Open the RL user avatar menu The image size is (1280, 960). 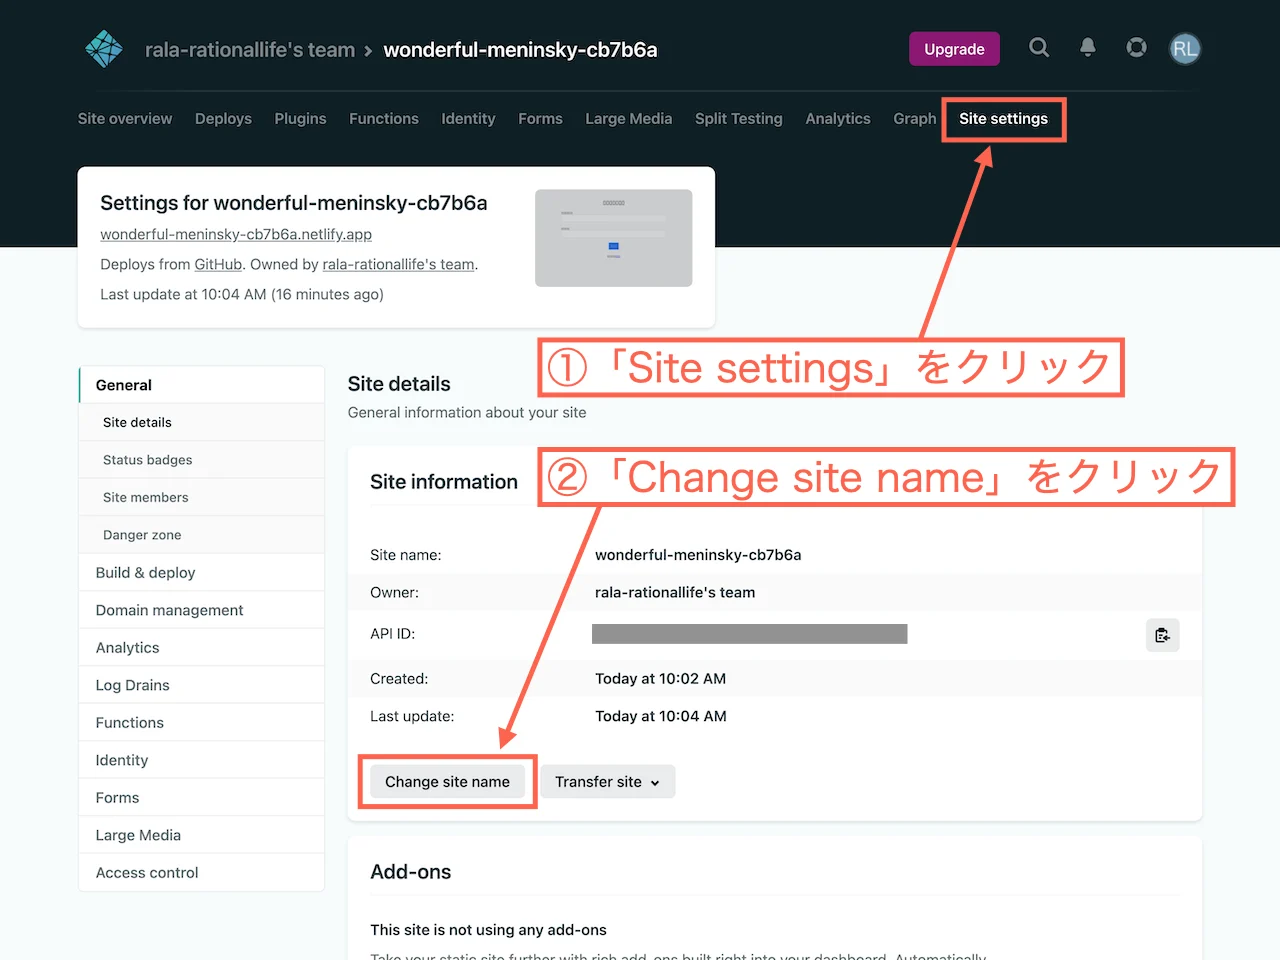(x=1185, y=49)
